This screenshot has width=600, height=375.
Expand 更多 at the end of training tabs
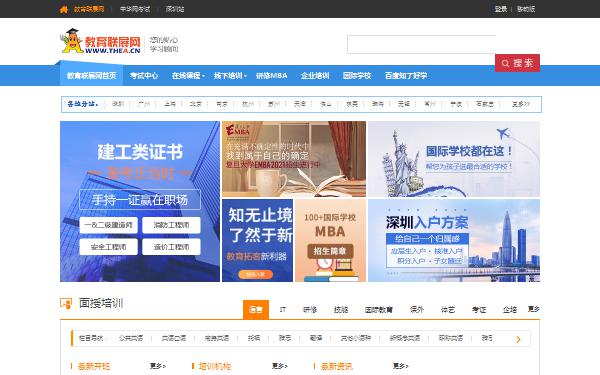(x=533, y=309)
